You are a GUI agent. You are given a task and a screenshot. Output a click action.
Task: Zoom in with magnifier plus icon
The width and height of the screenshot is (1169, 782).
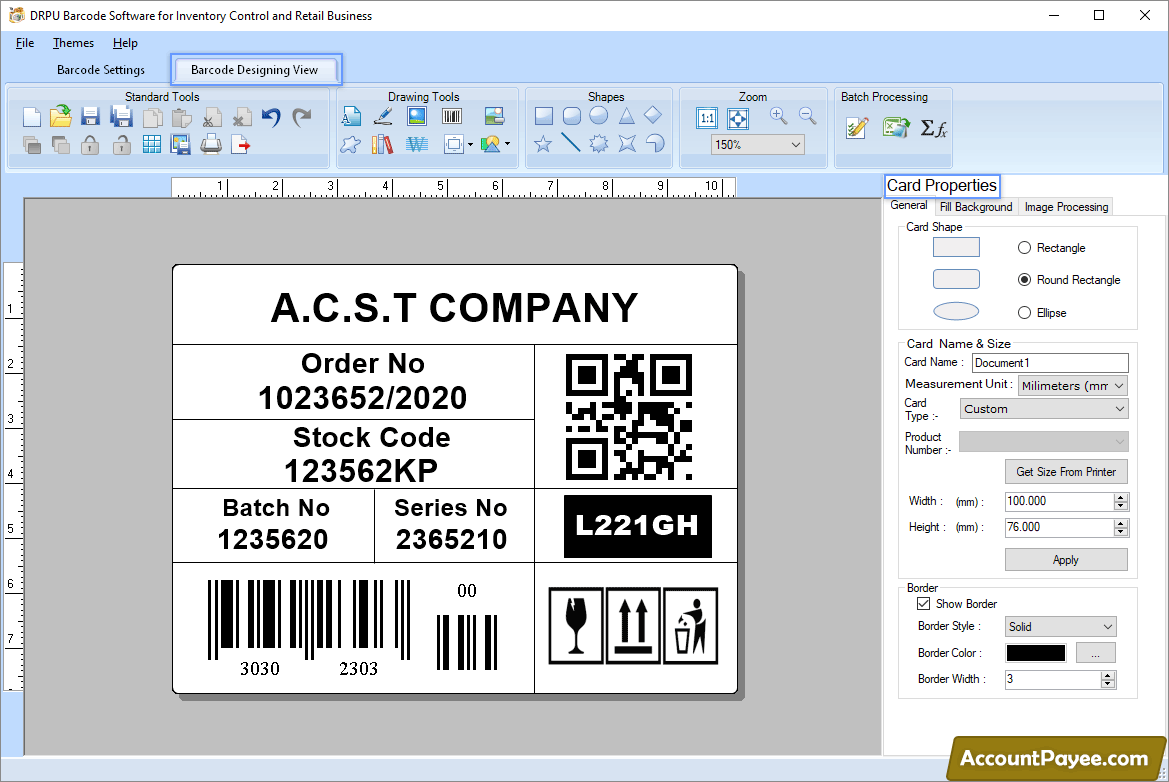click(x=778, y=116)
